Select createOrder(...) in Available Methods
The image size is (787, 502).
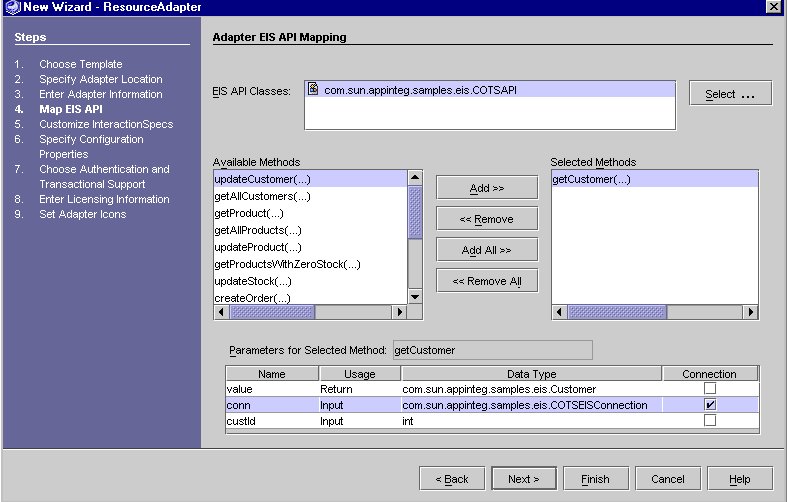[310, 298]
